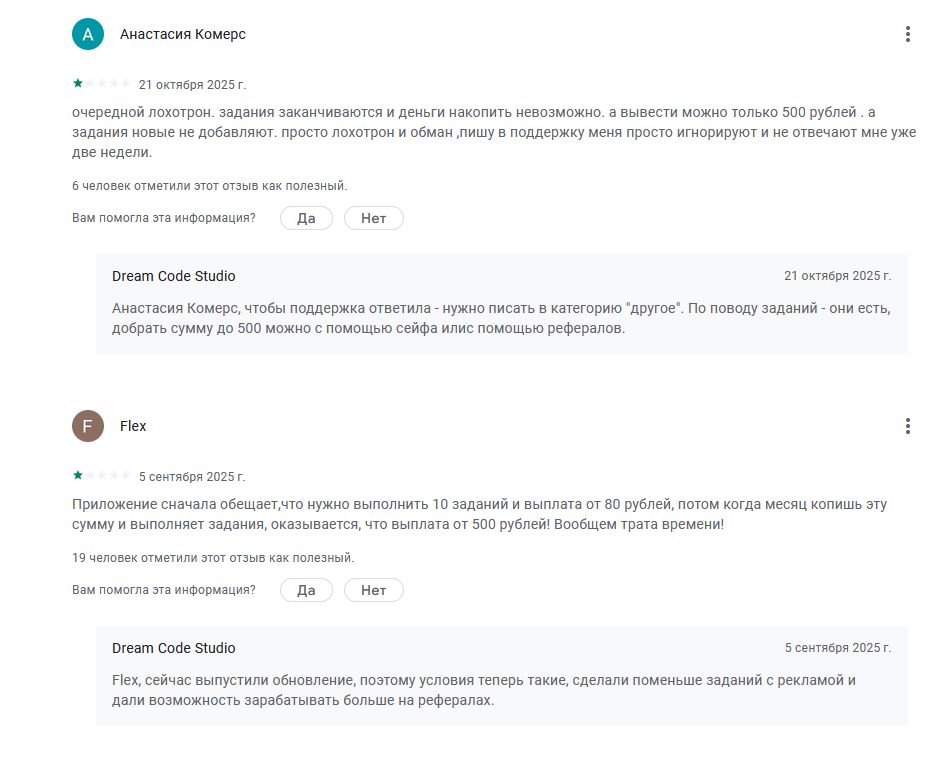949x759 pixels.
Task: Click Нет under Анастасия's review
Action: (x=373, y=218)
